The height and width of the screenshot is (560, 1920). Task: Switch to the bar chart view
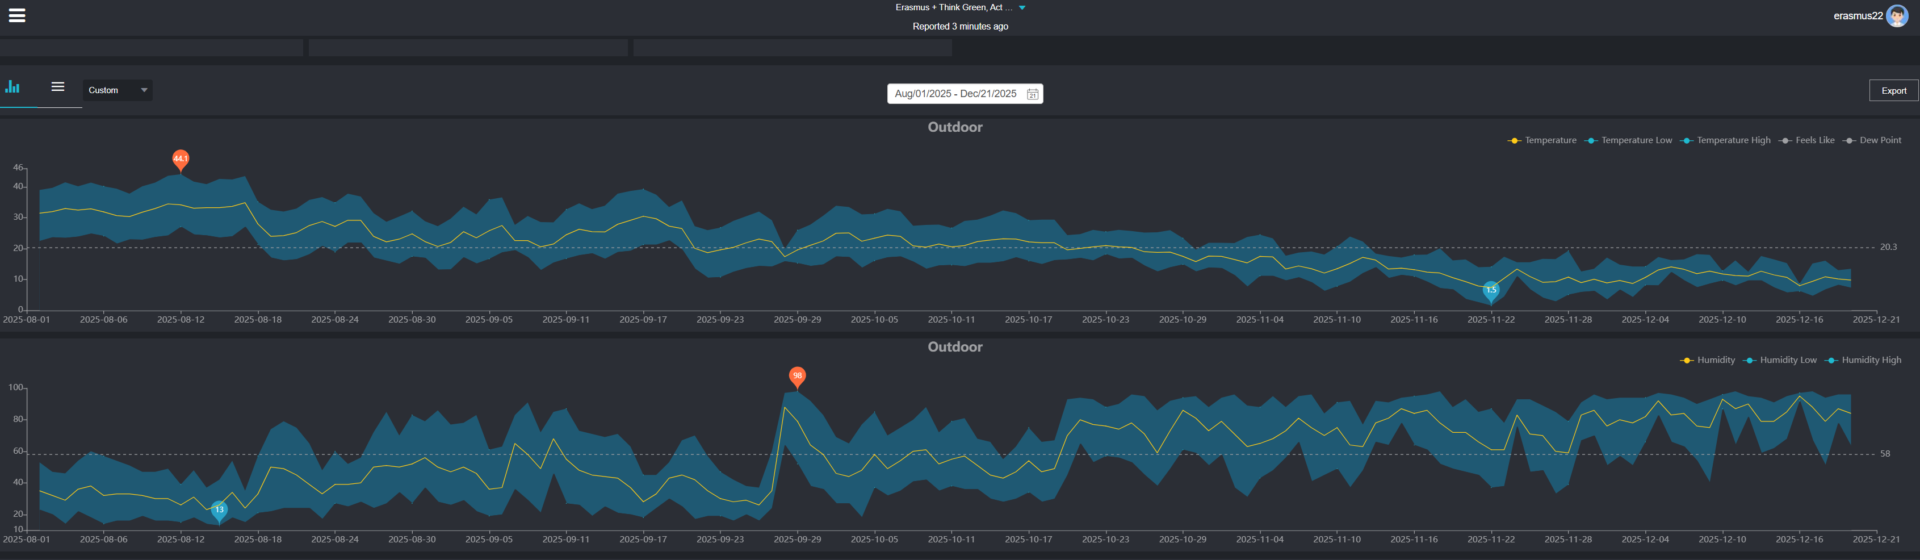[12, 88]
